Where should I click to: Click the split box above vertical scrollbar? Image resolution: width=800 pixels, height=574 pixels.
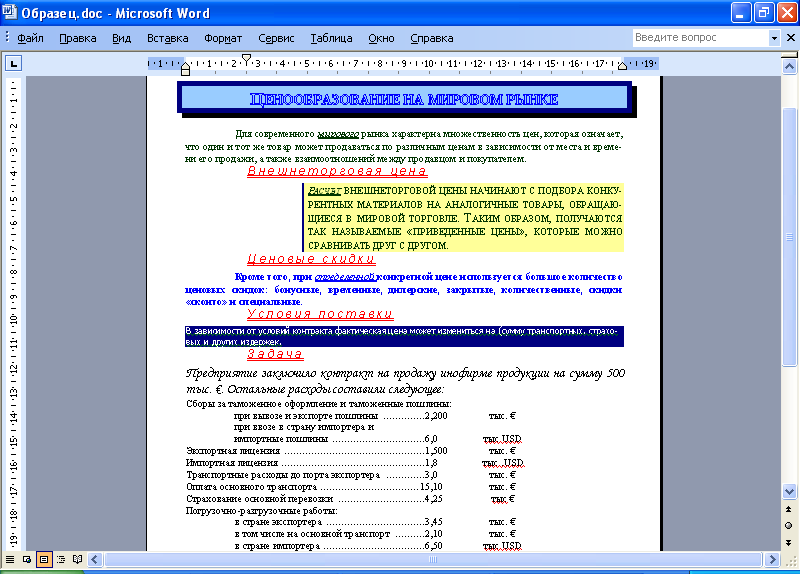(789, 55)
